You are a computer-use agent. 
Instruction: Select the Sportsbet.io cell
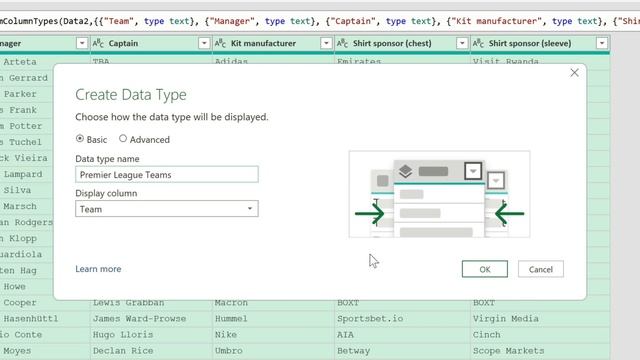(x=402, y=318)
